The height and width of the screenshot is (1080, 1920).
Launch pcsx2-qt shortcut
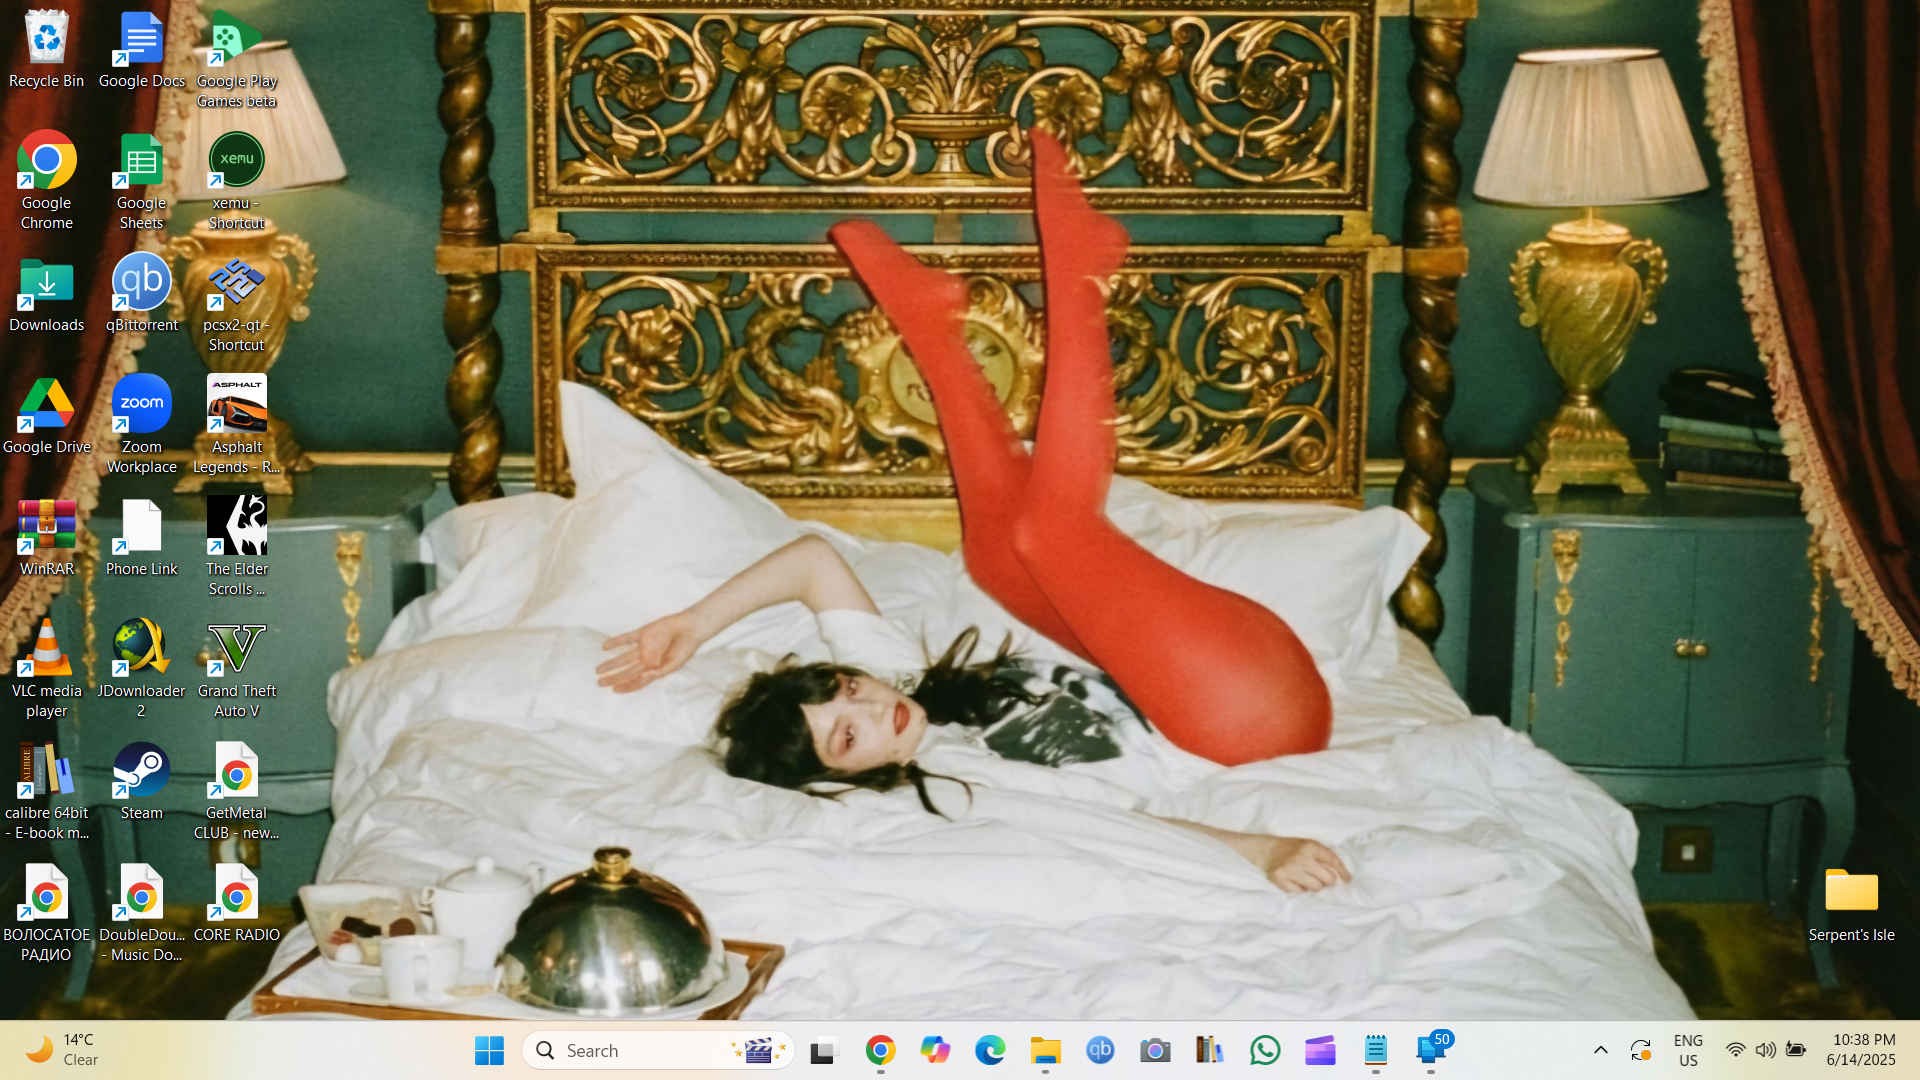tap(236, 304)
